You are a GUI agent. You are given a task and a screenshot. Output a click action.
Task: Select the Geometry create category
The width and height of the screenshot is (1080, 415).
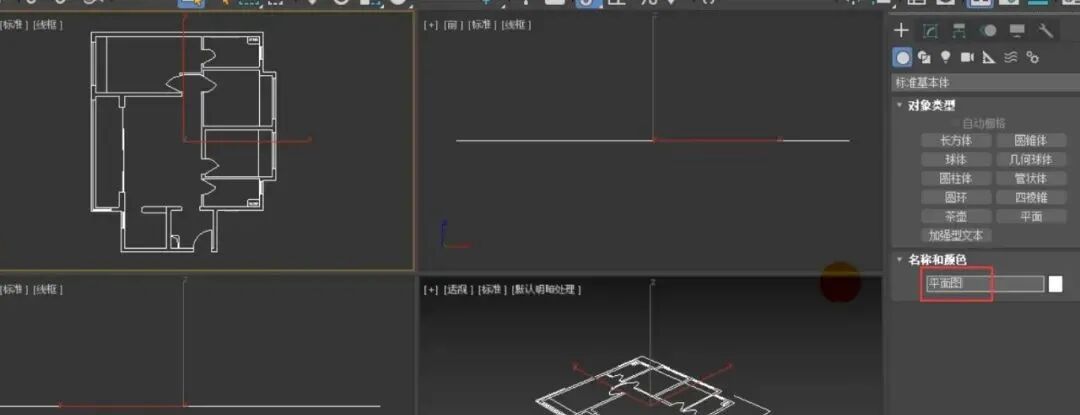[x=902, y=57]
